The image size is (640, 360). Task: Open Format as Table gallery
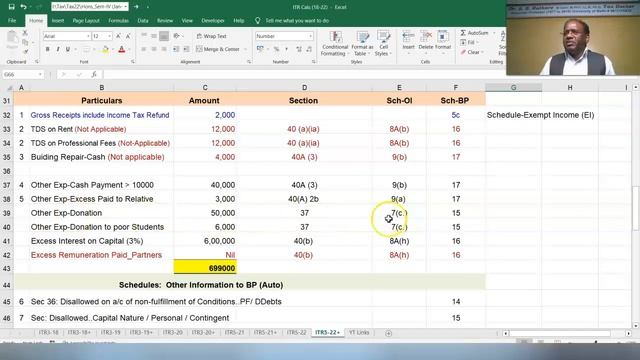coord(362,44)
